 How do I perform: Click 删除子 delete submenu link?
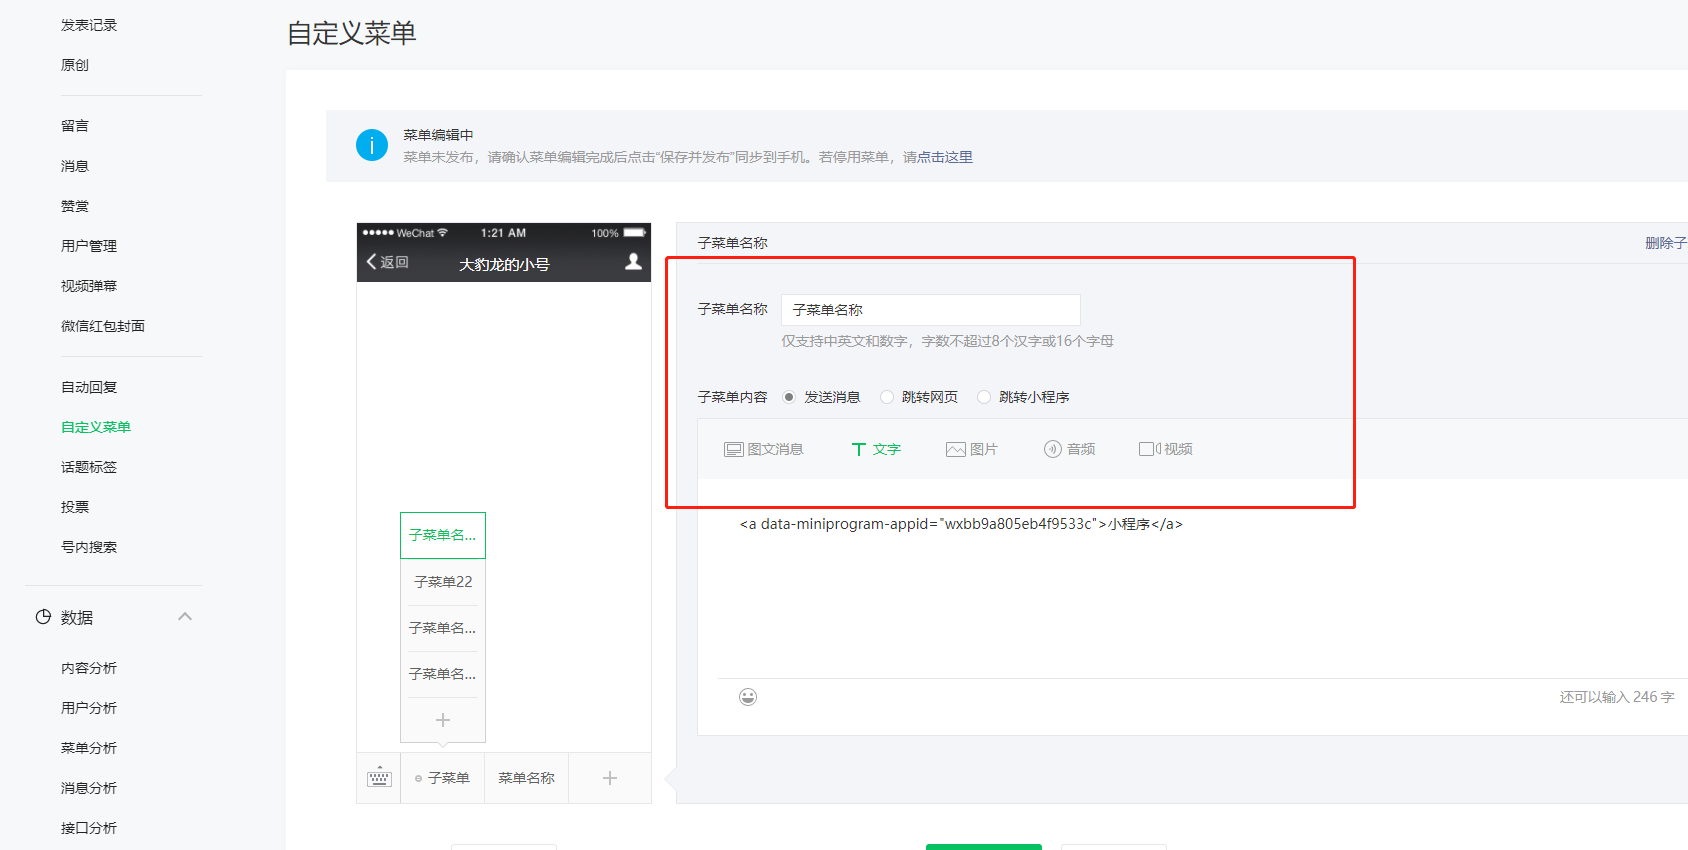(x=1666, y=243)
